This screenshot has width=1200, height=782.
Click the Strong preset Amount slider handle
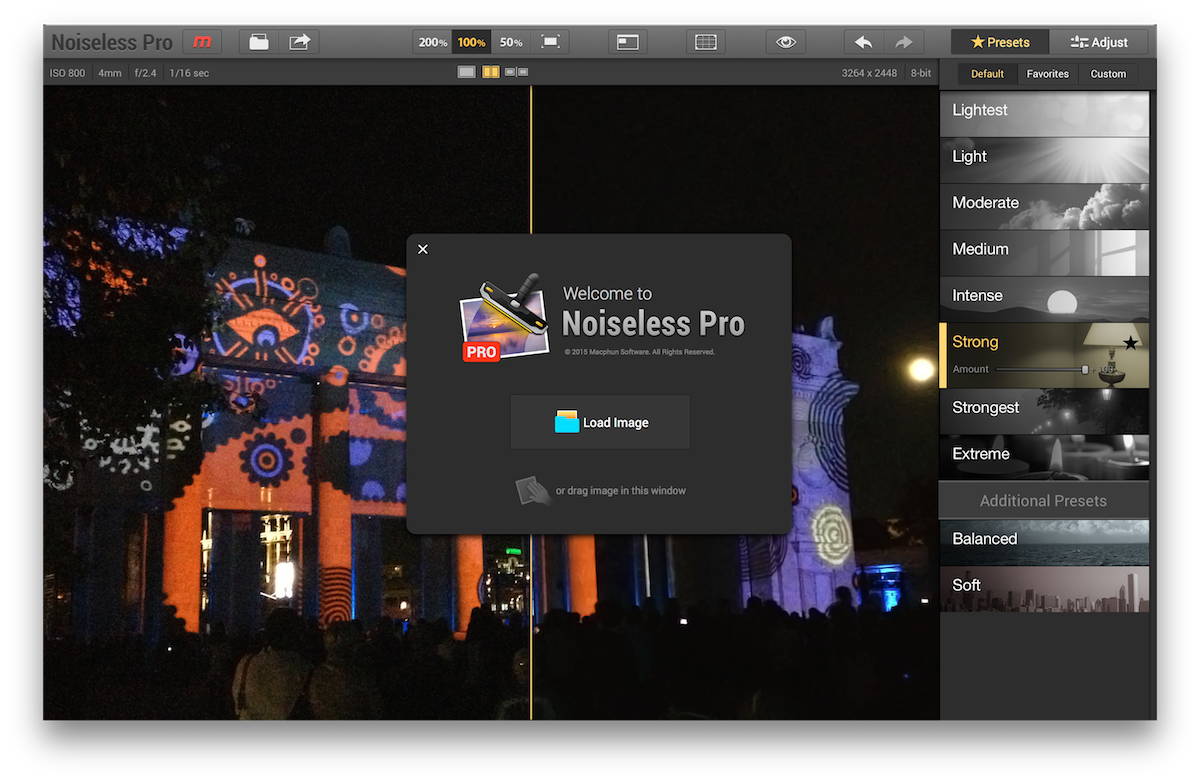pos(1085,370)
